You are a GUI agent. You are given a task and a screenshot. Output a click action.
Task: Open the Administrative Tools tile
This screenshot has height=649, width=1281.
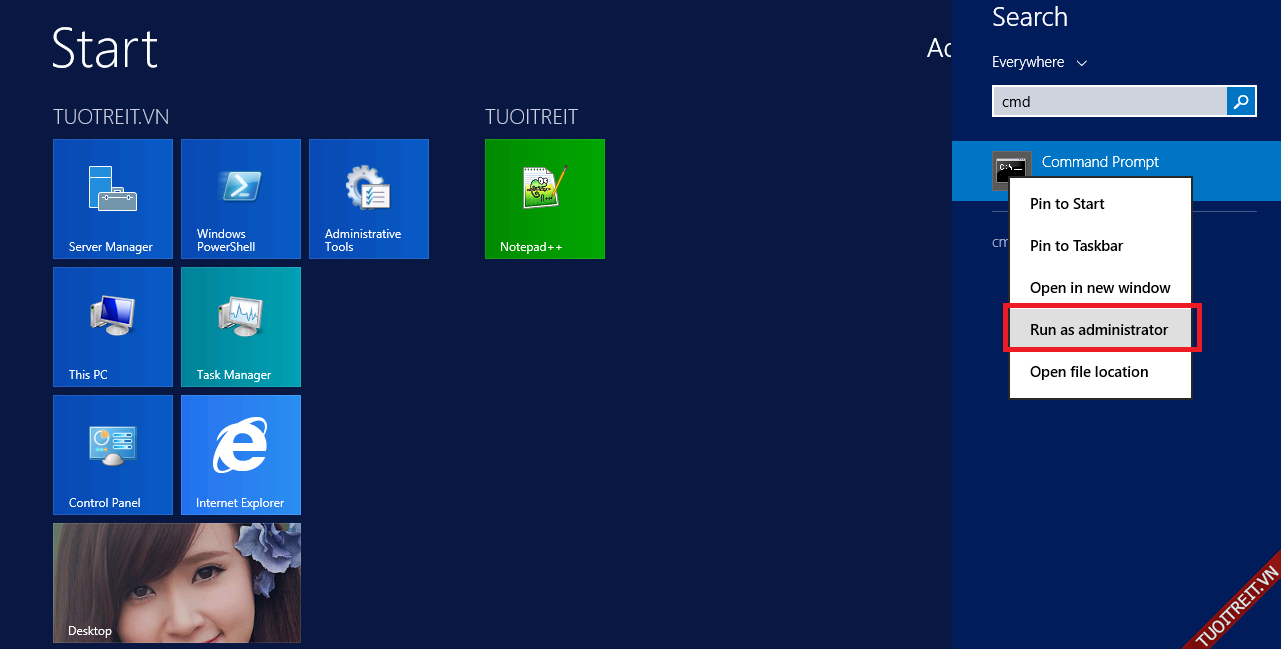(x=368, y=199)
